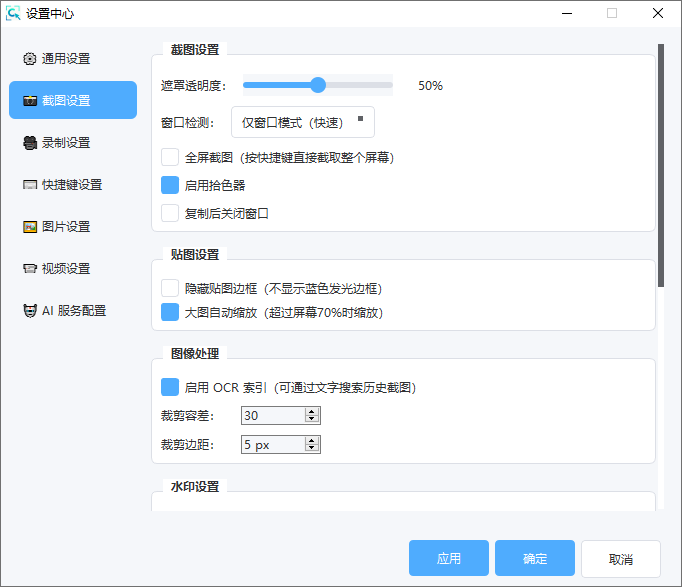
Task: Decrease 裁剪边距 with the down arrow
Action: tap(311, 448)
